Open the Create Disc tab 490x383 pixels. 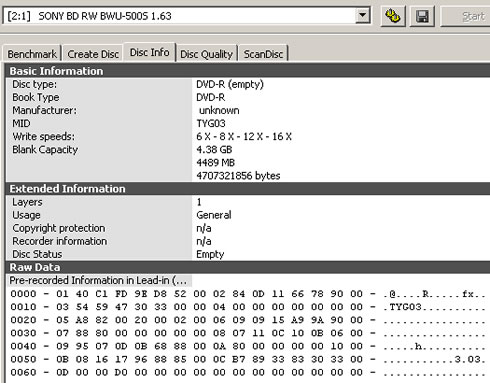[93, 54]
